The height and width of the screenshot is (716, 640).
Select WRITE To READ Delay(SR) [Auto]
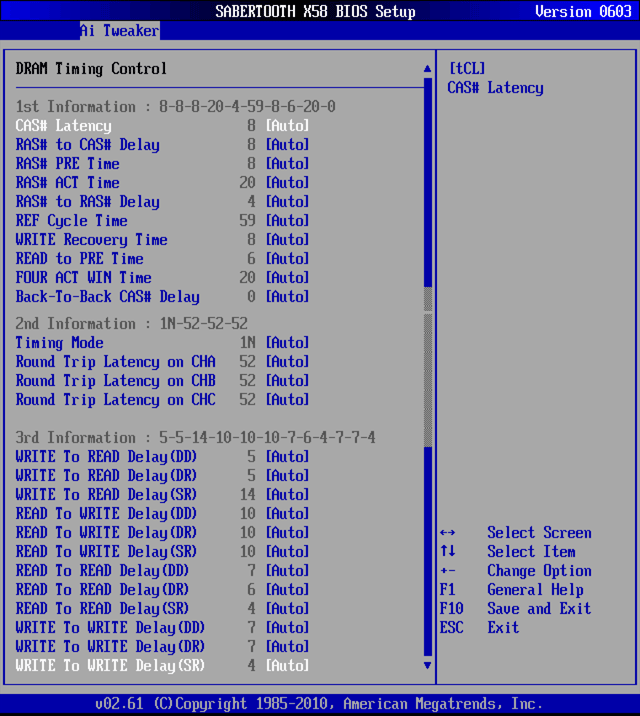pos(287,495)
